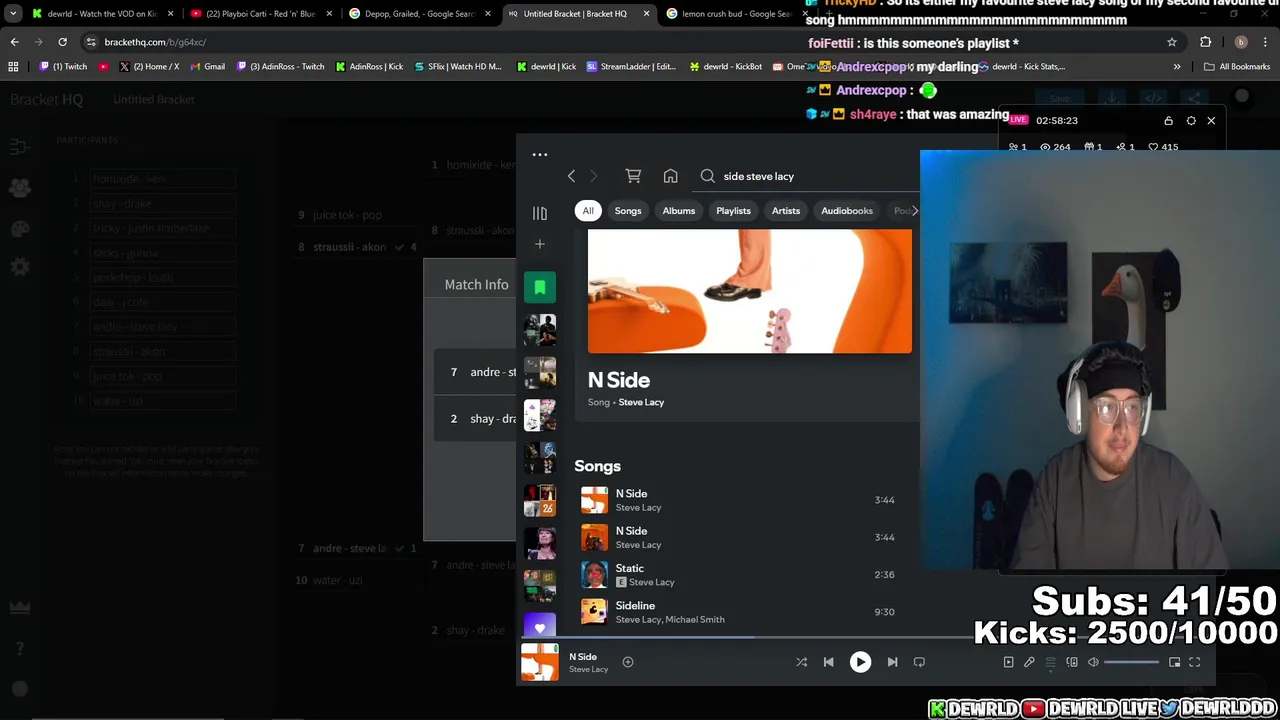Skip to next track
The image size is (1280, 720).
tap(892, 662)
